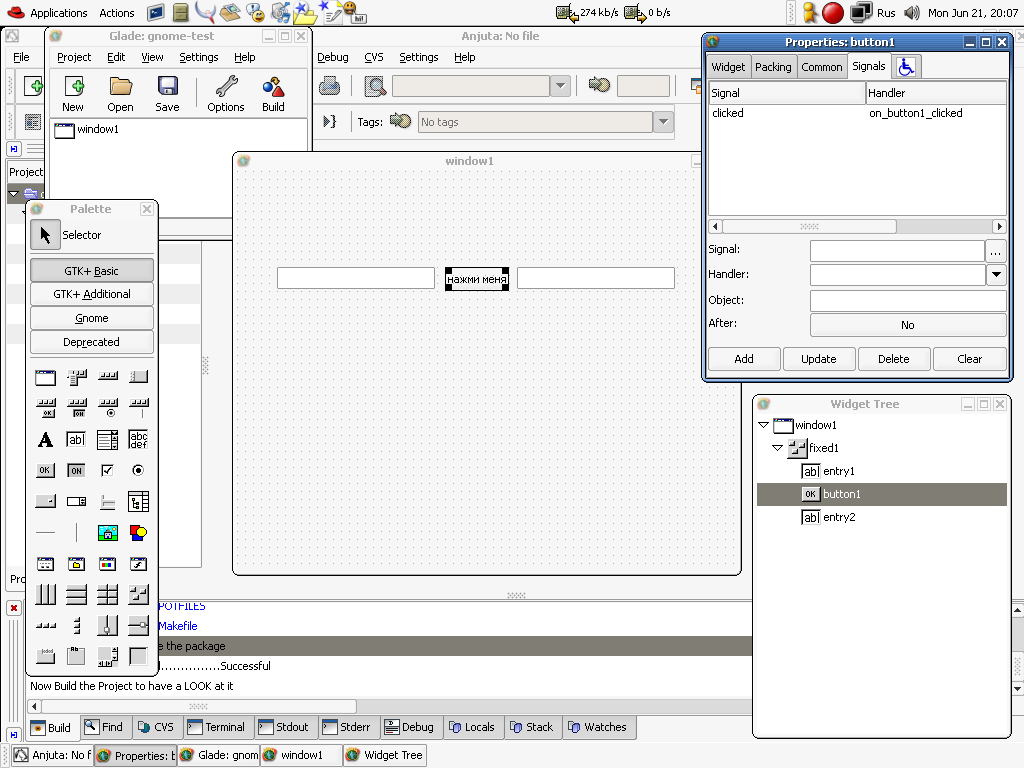Open the Common tab in Properties
Image resolution: width=1024 pixels, height=768 pixels.
click(x=822, y=67)
